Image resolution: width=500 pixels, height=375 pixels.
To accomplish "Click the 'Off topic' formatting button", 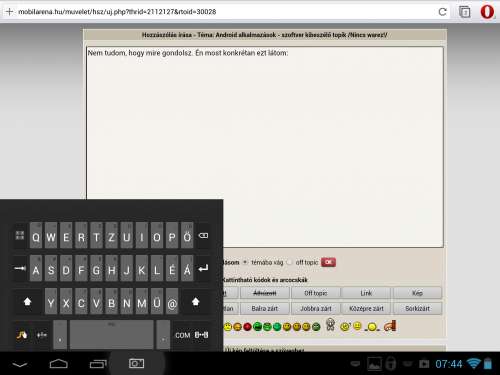I will 316,293.
